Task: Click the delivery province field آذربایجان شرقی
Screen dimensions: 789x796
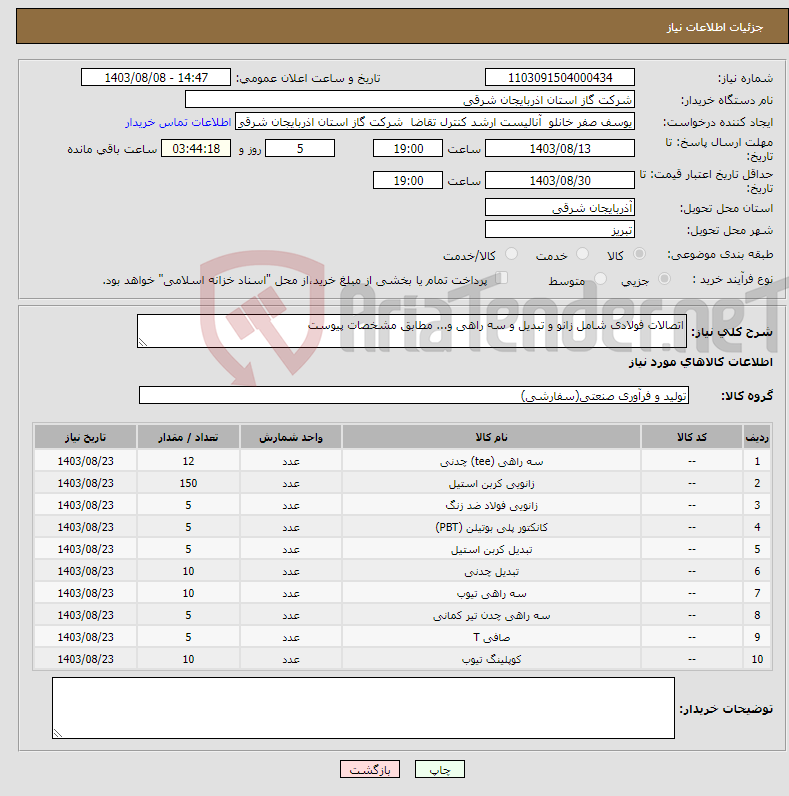Action: 560,208
